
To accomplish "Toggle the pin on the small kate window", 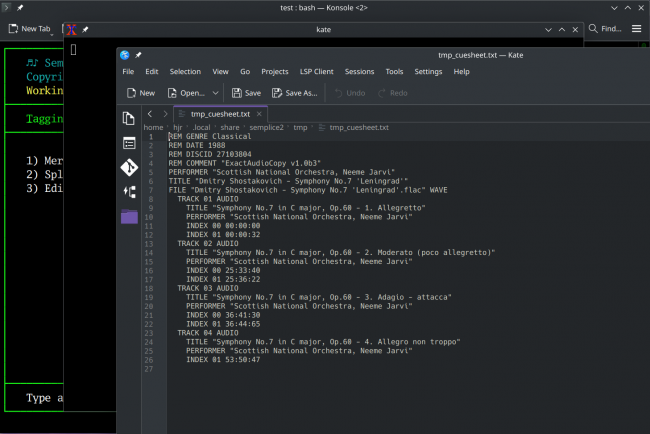I will (86, 30).
